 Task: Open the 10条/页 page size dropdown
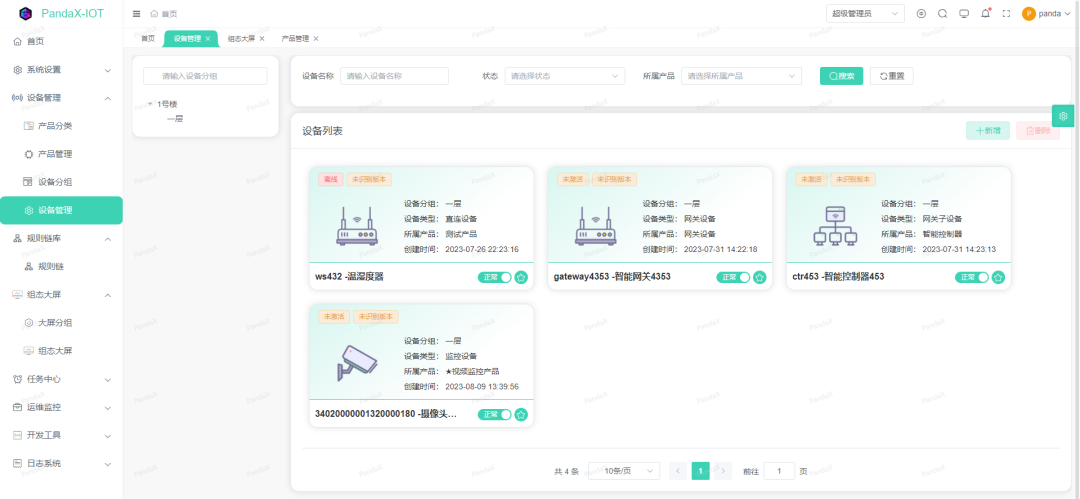coord(624,471)
